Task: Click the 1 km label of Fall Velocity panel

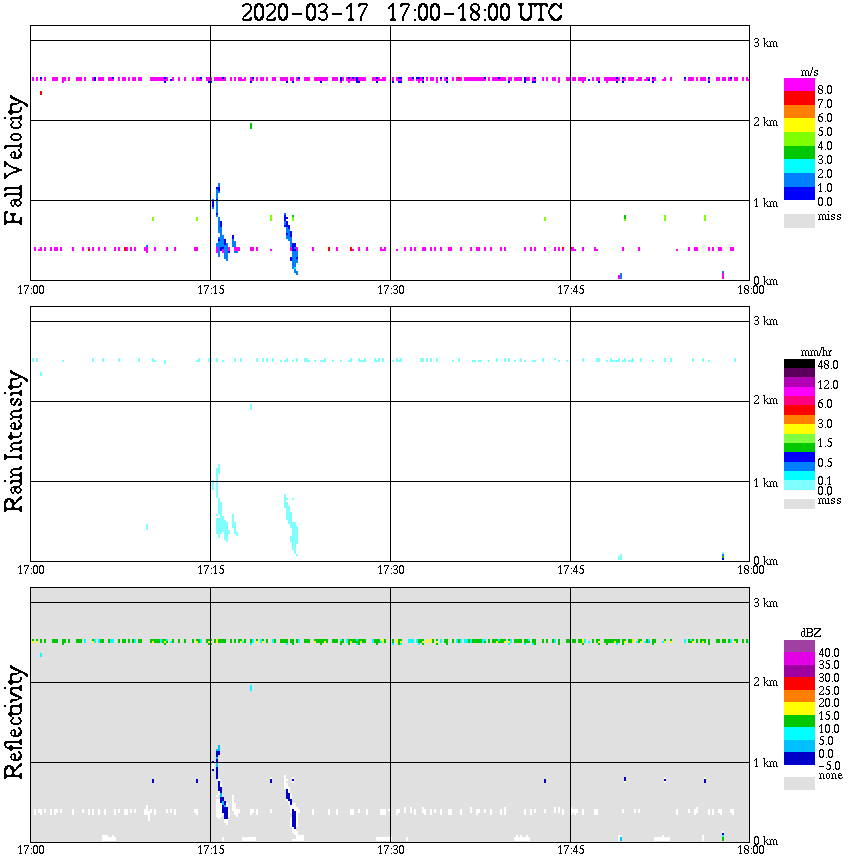Action: [x=765, y=203]
